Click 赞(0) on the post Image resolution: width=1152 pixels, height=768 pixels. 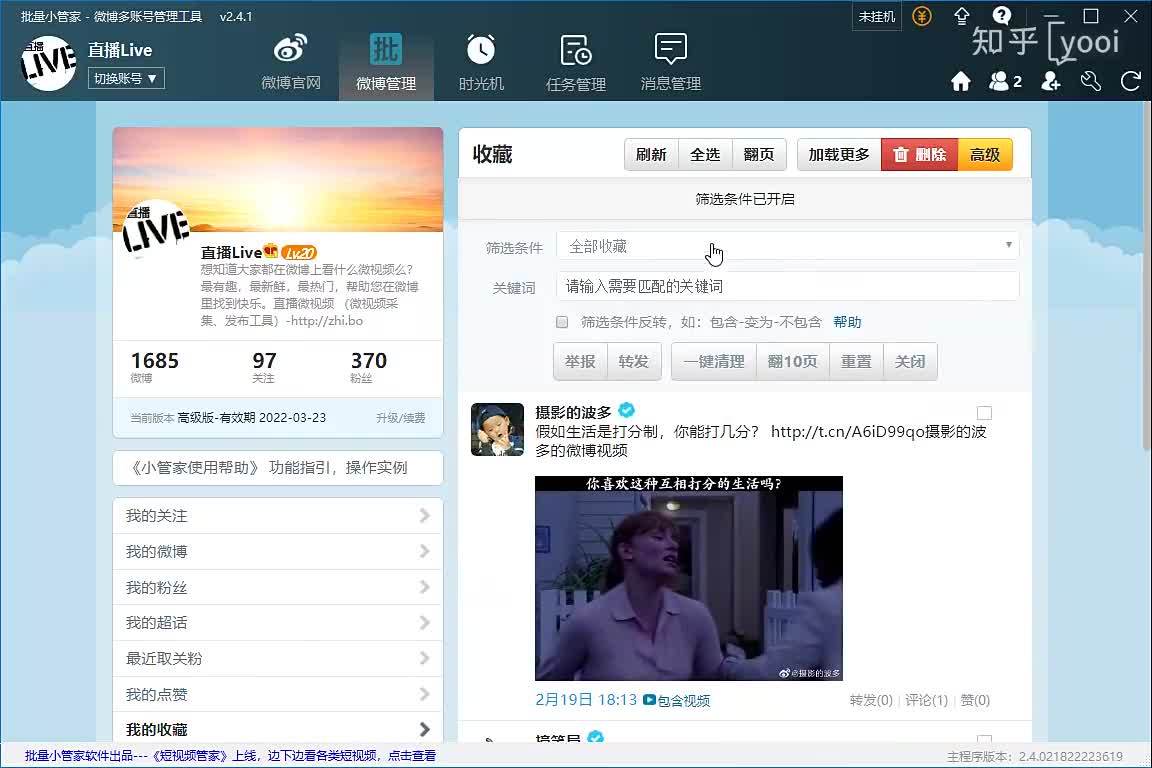click(975, 700)
